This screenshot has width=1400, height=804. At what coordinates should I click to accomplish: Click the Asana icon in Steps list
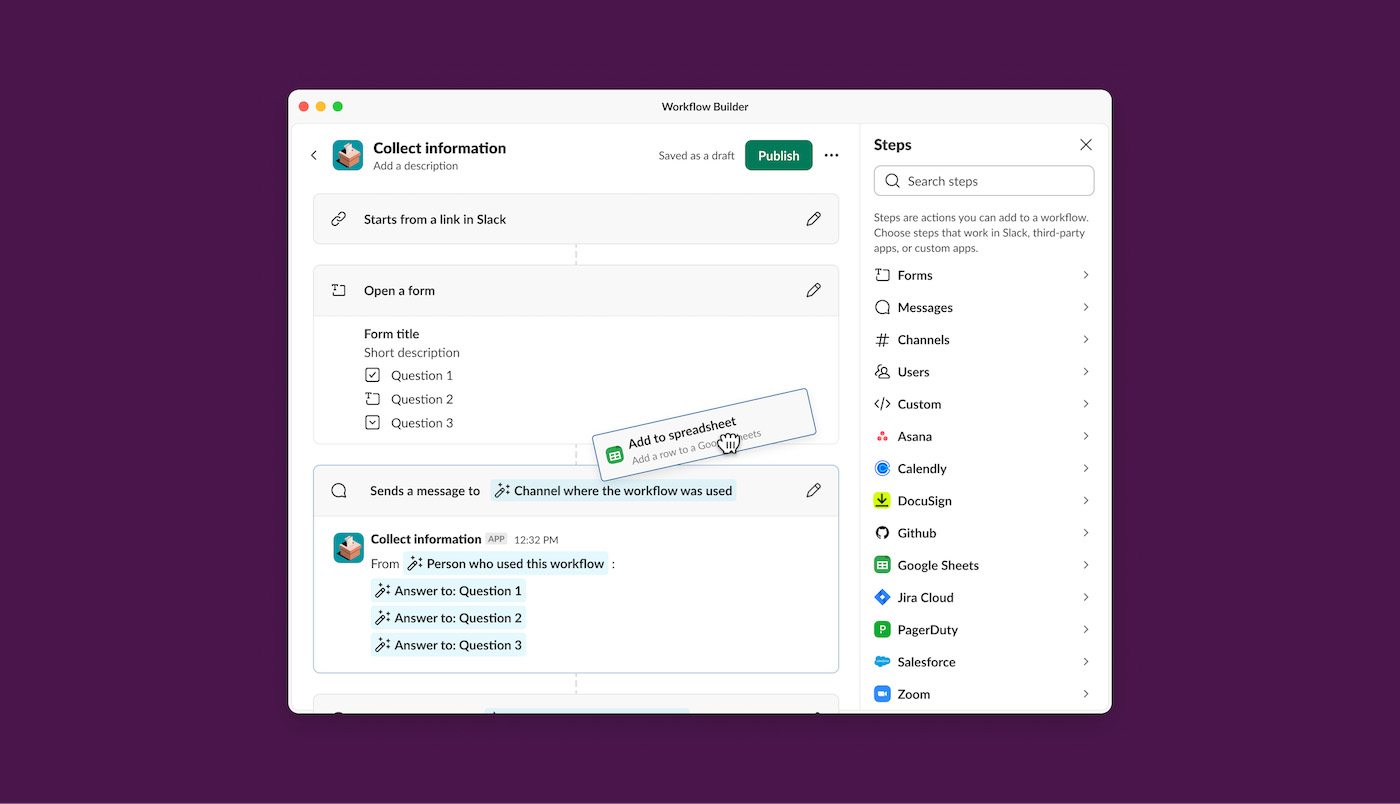pyautogui.click(x=882, y=437)
